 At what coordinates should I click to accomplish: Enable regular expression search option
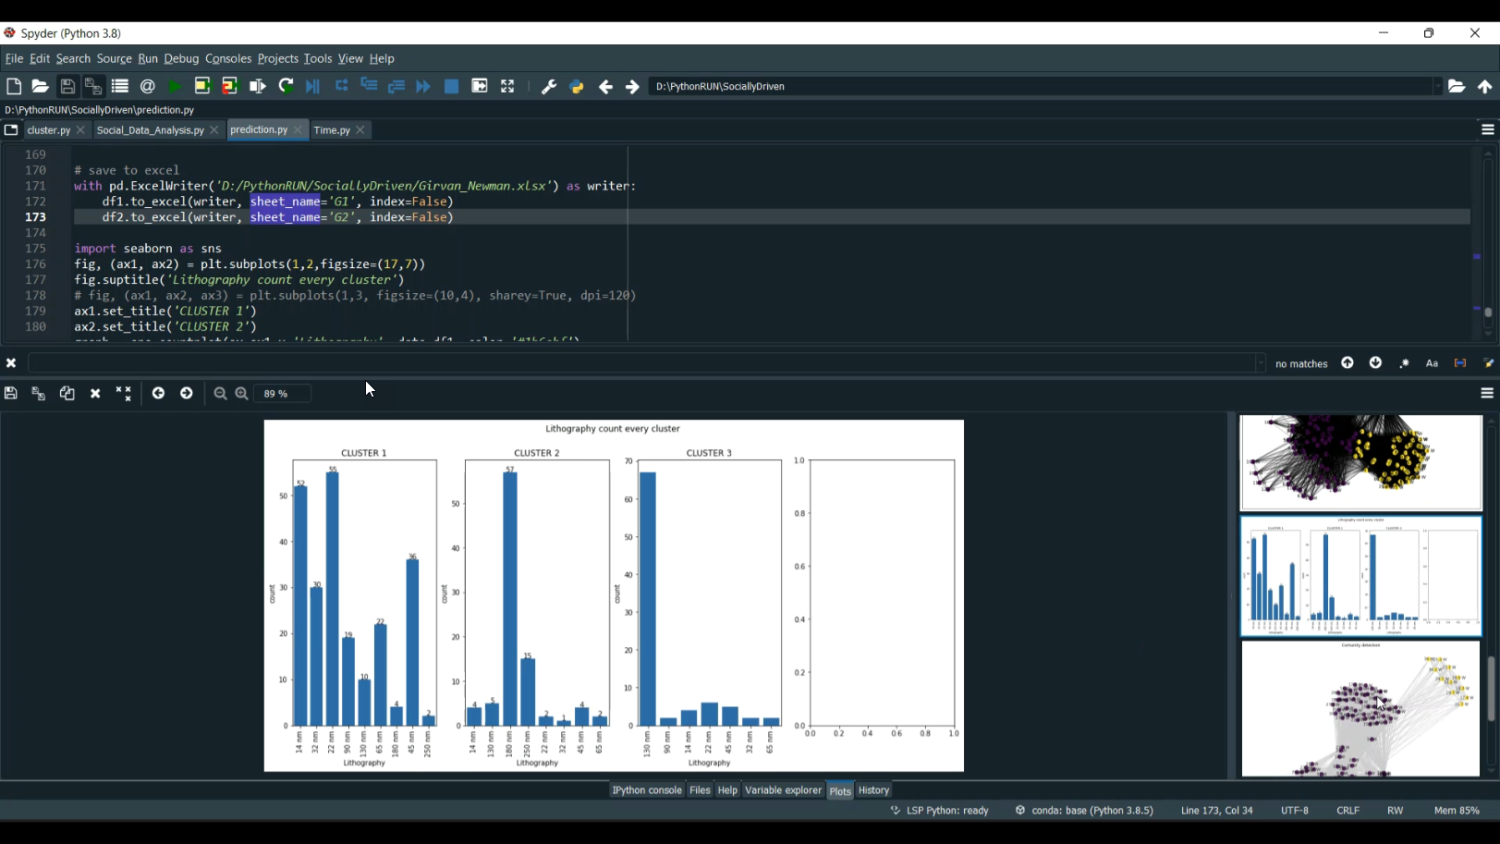[x=1404, y=364]
